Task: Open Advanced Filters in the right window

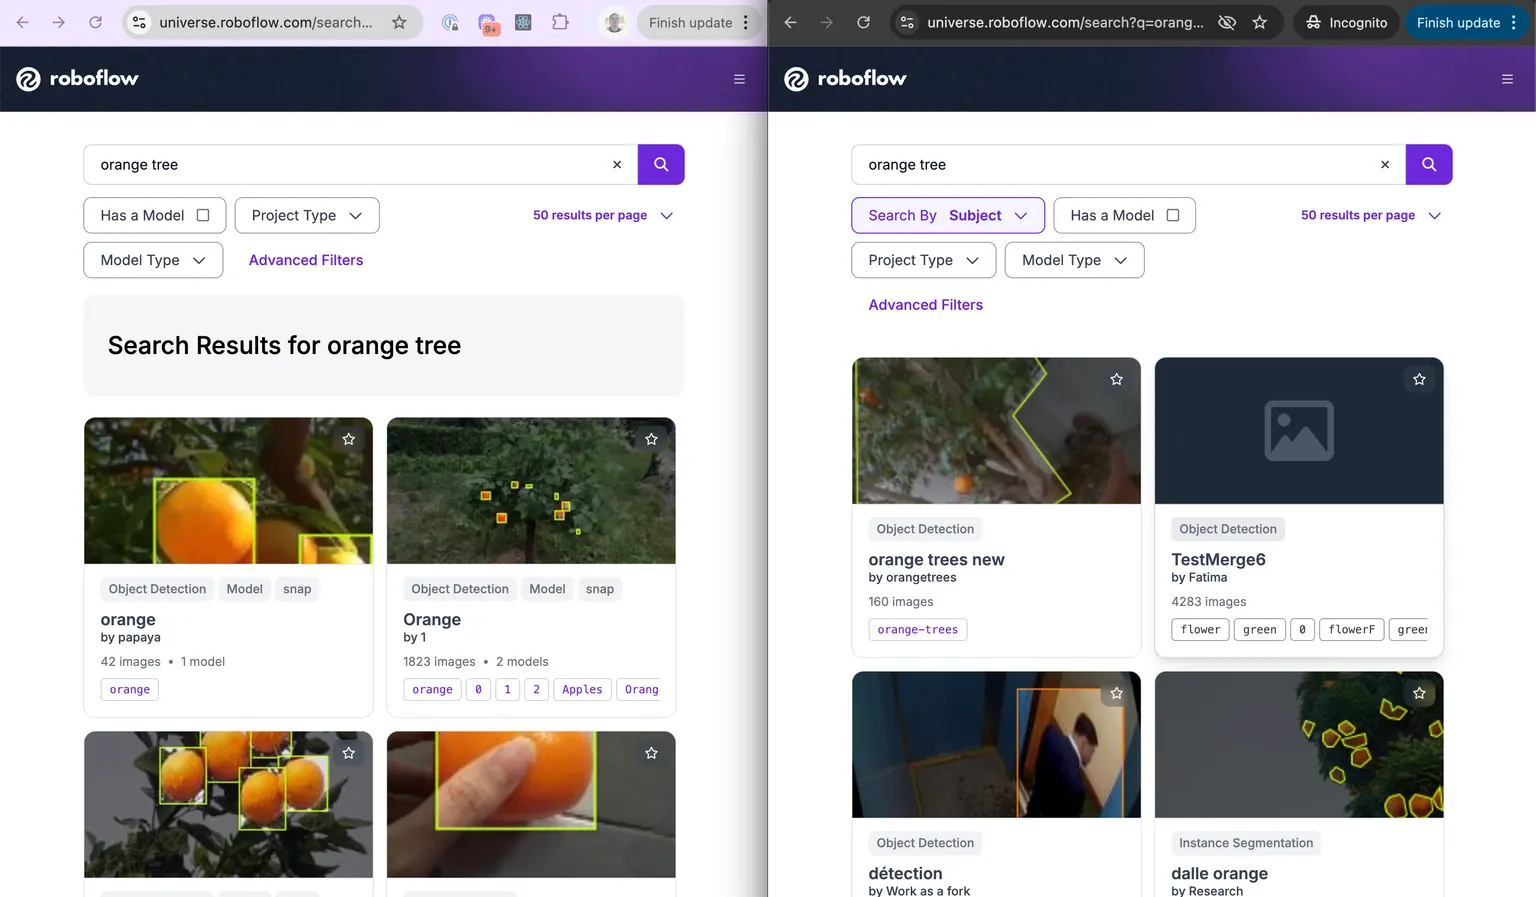Action: (x=926, y=305)
